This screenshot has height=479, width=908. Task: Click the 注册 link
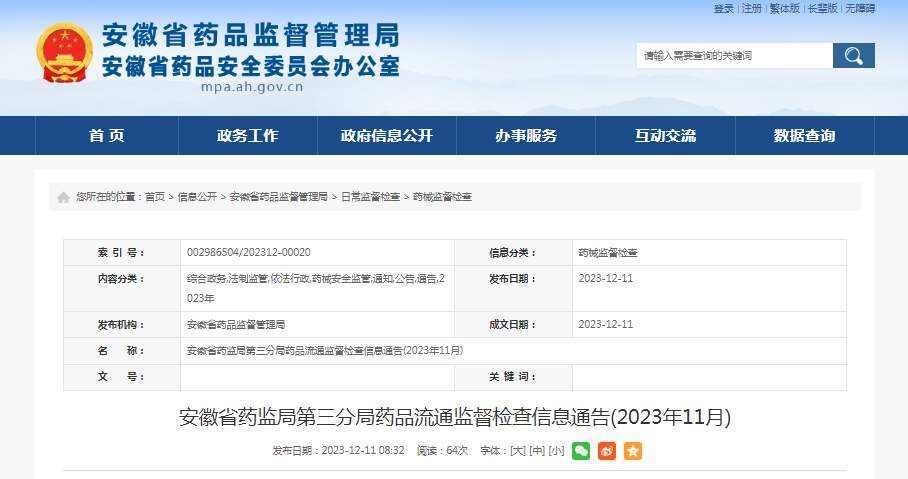click(752, 9)
